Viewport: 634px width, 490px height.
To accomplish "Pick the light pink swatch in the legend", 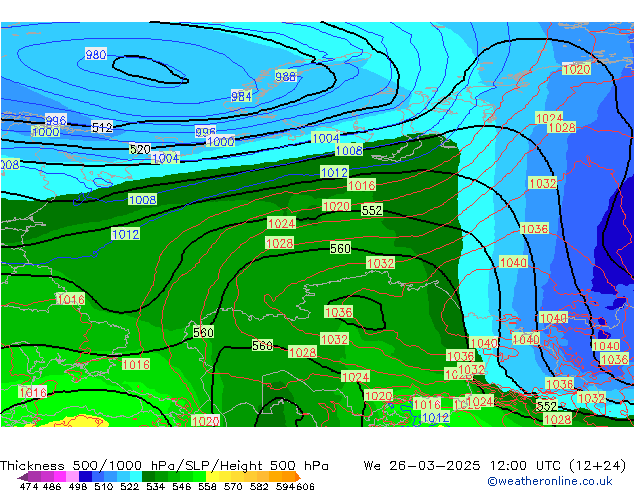I will pos(72,477).
